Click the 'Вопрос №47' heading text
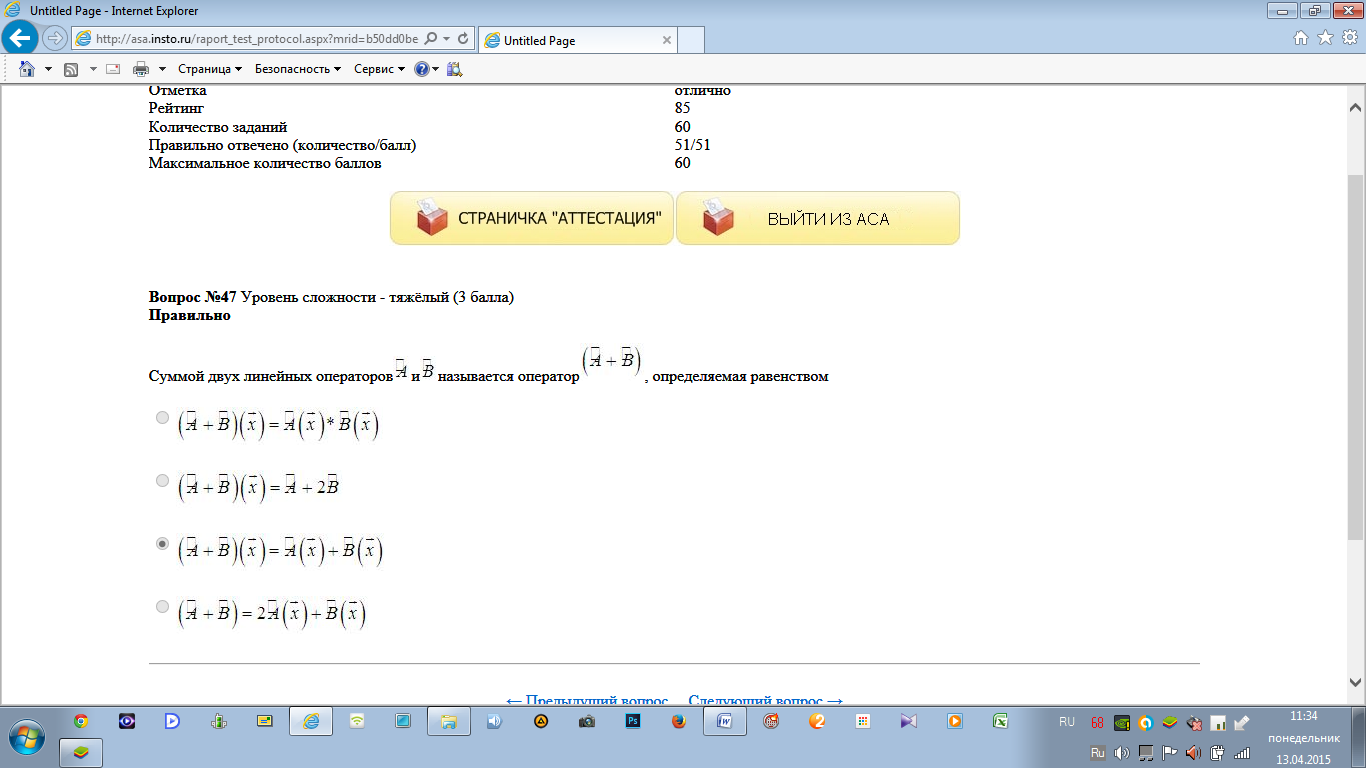 pos(193,298)
